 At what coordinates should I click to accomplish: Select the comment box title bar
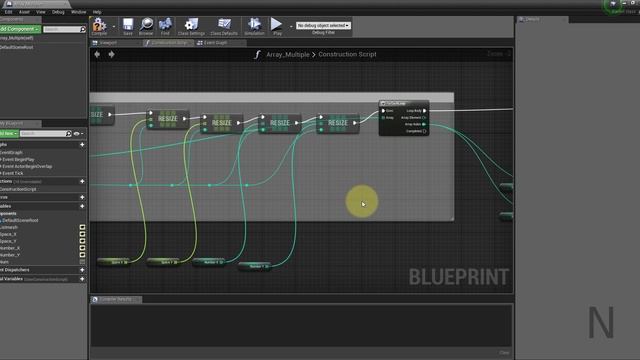pos(271,97)
